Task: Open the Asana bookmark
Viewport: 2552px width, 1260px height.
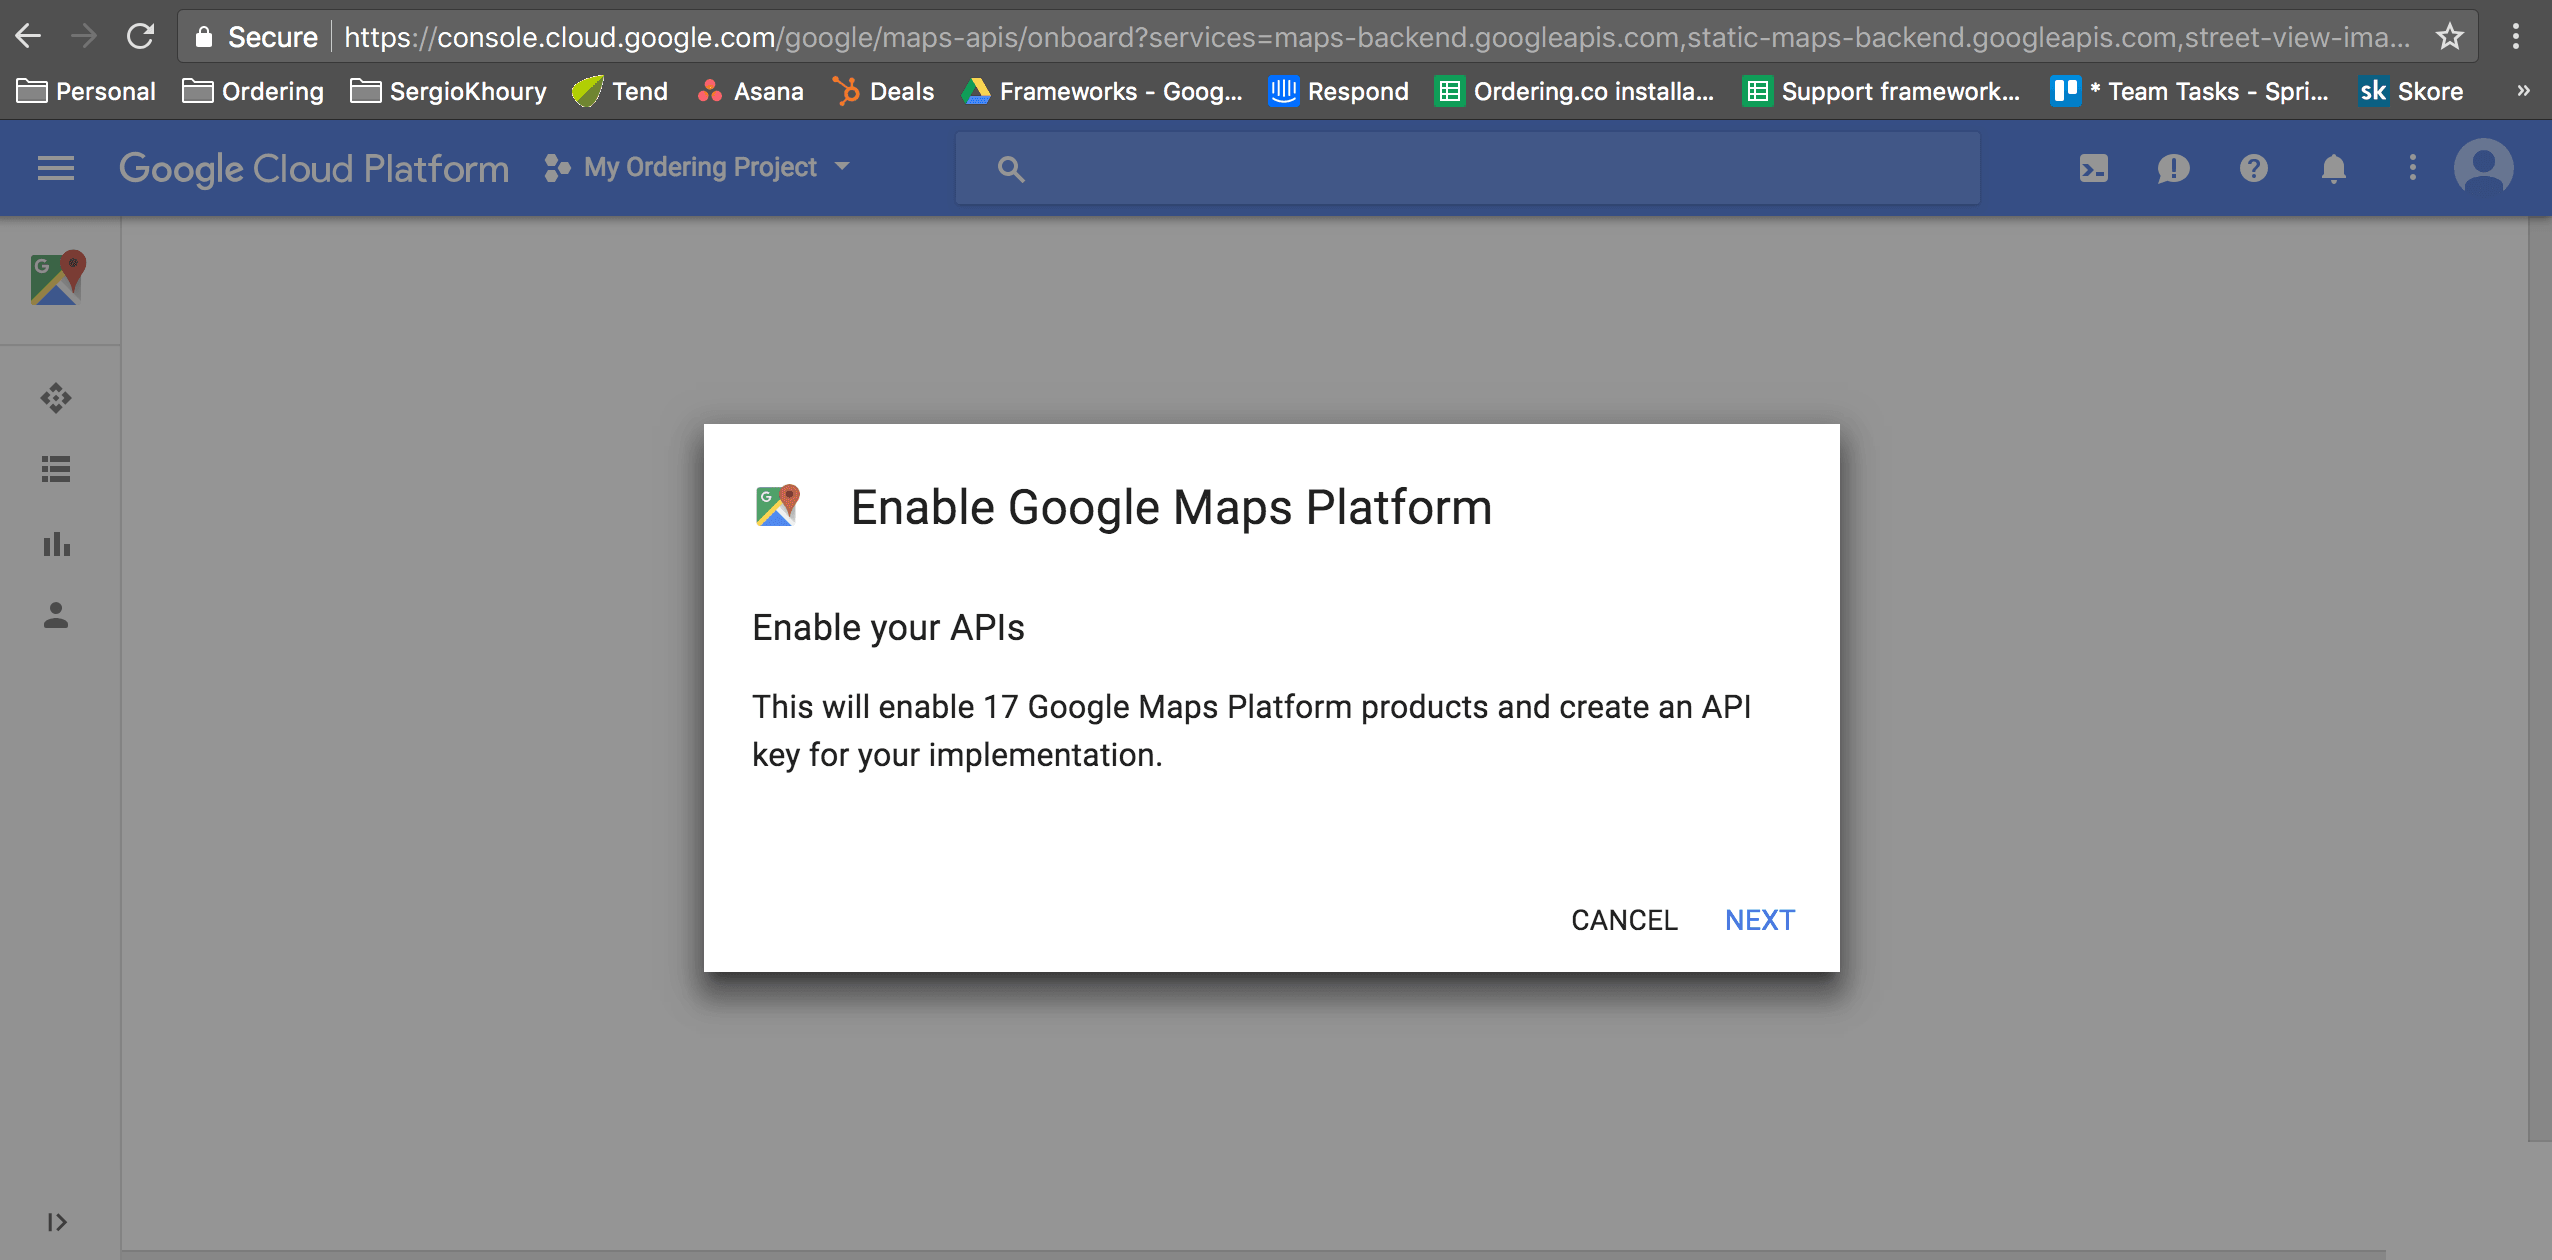Action: click(751, 92)
